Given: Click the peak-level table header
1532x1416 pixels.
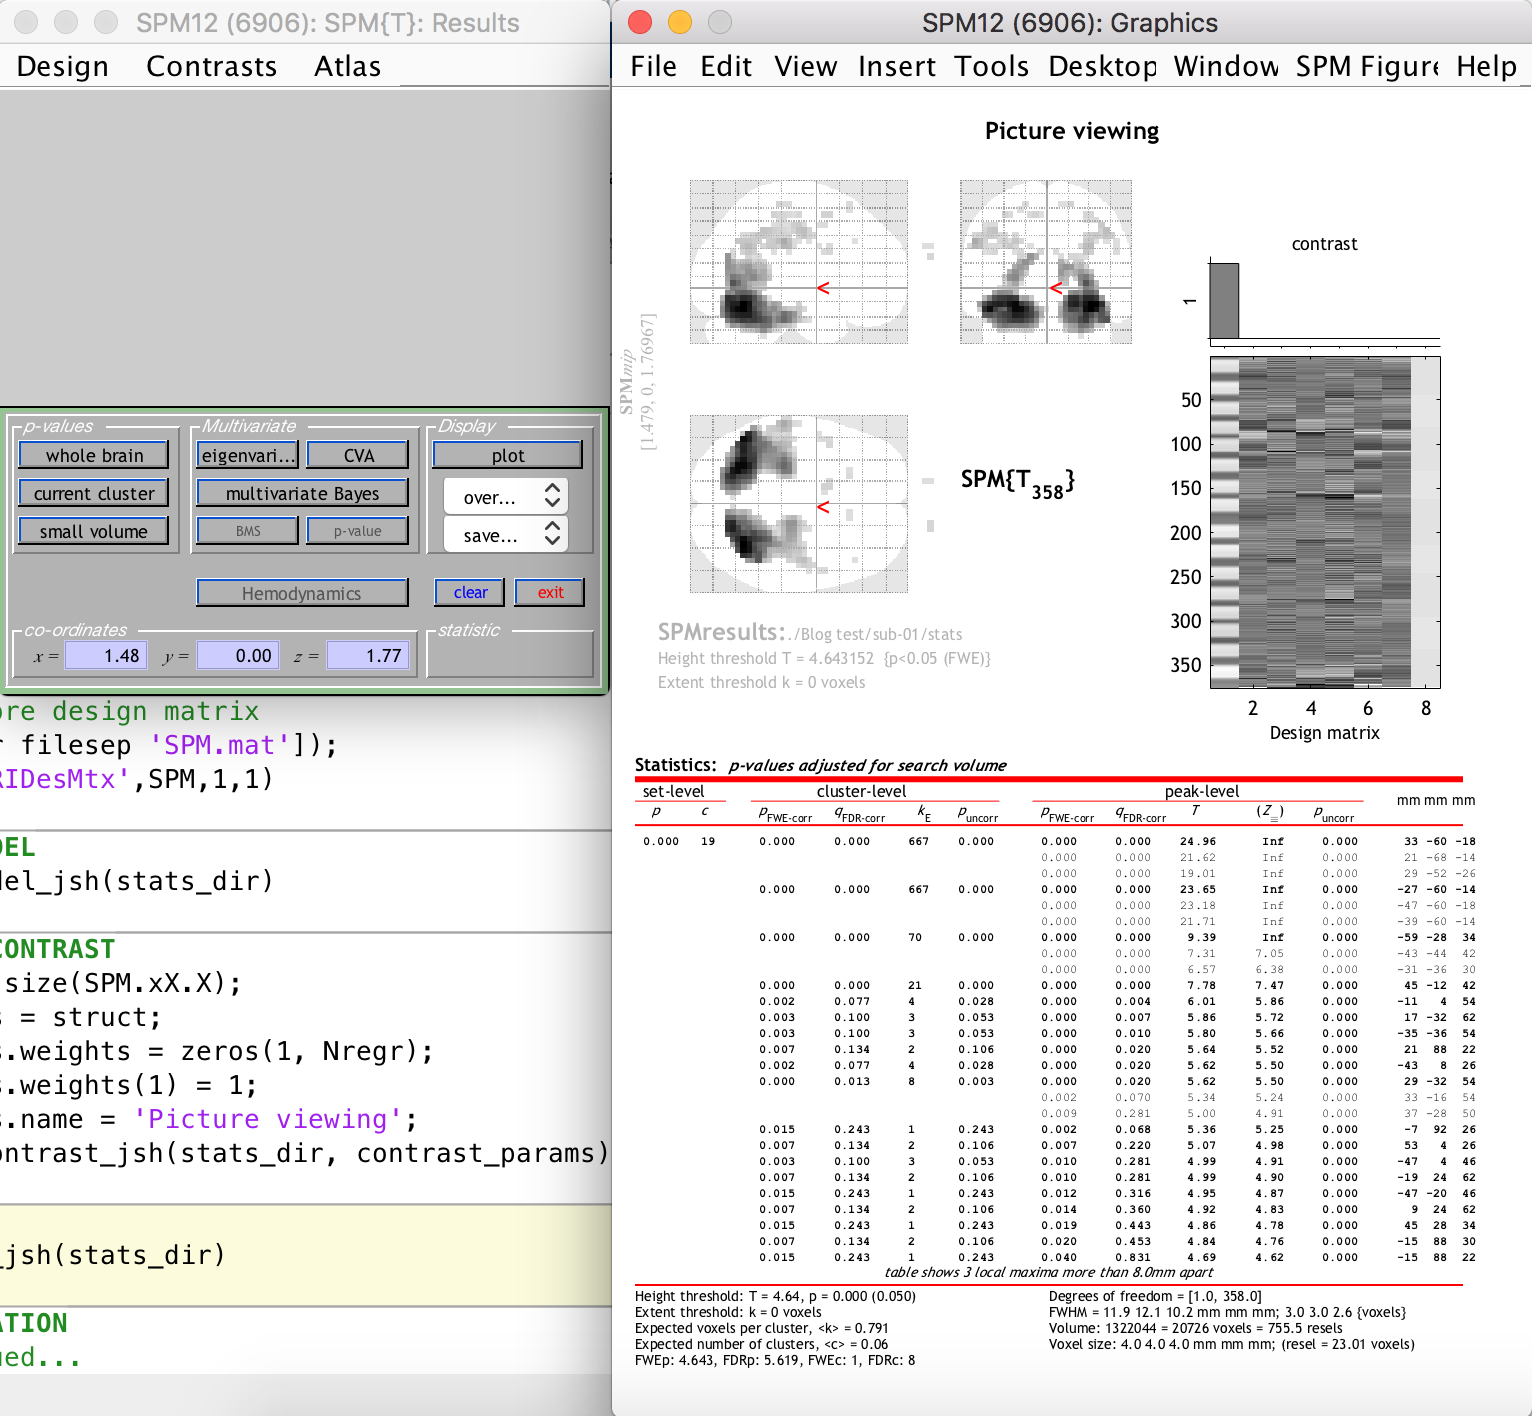Looking at the screenshot, I should (x=1201, y=791).
